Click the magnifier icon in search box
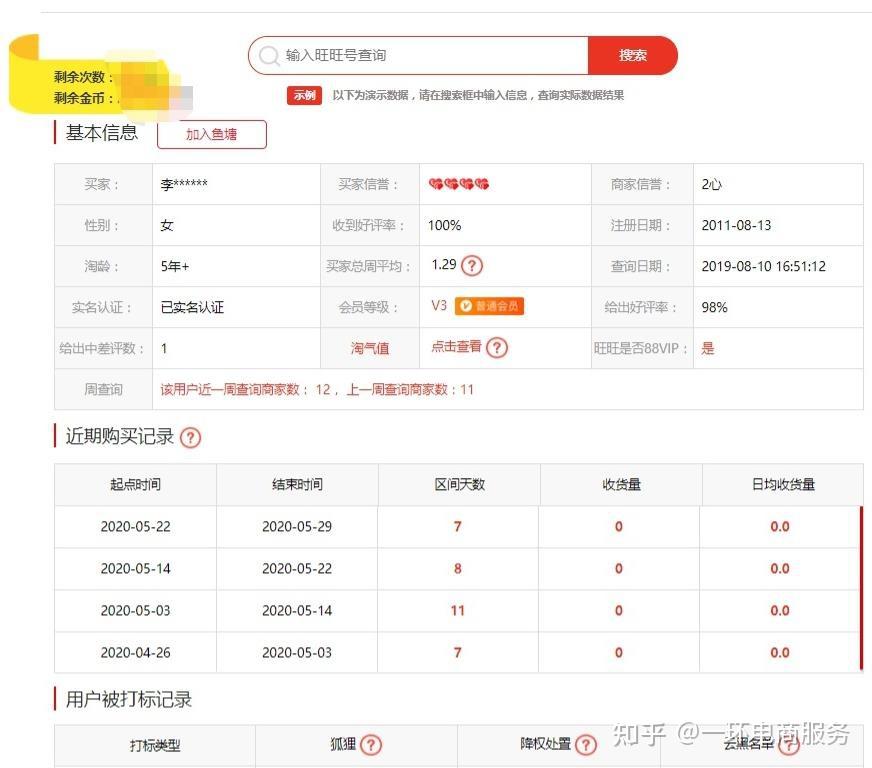The width and height of the screenshot is (872, 768). [270, 56]
